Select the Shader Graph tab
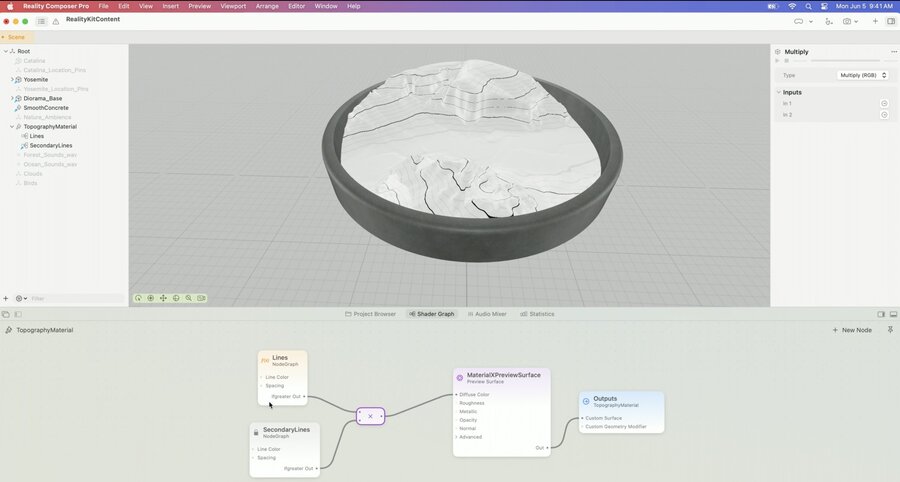This screenshot has width=900, height=482. [432, 314]
